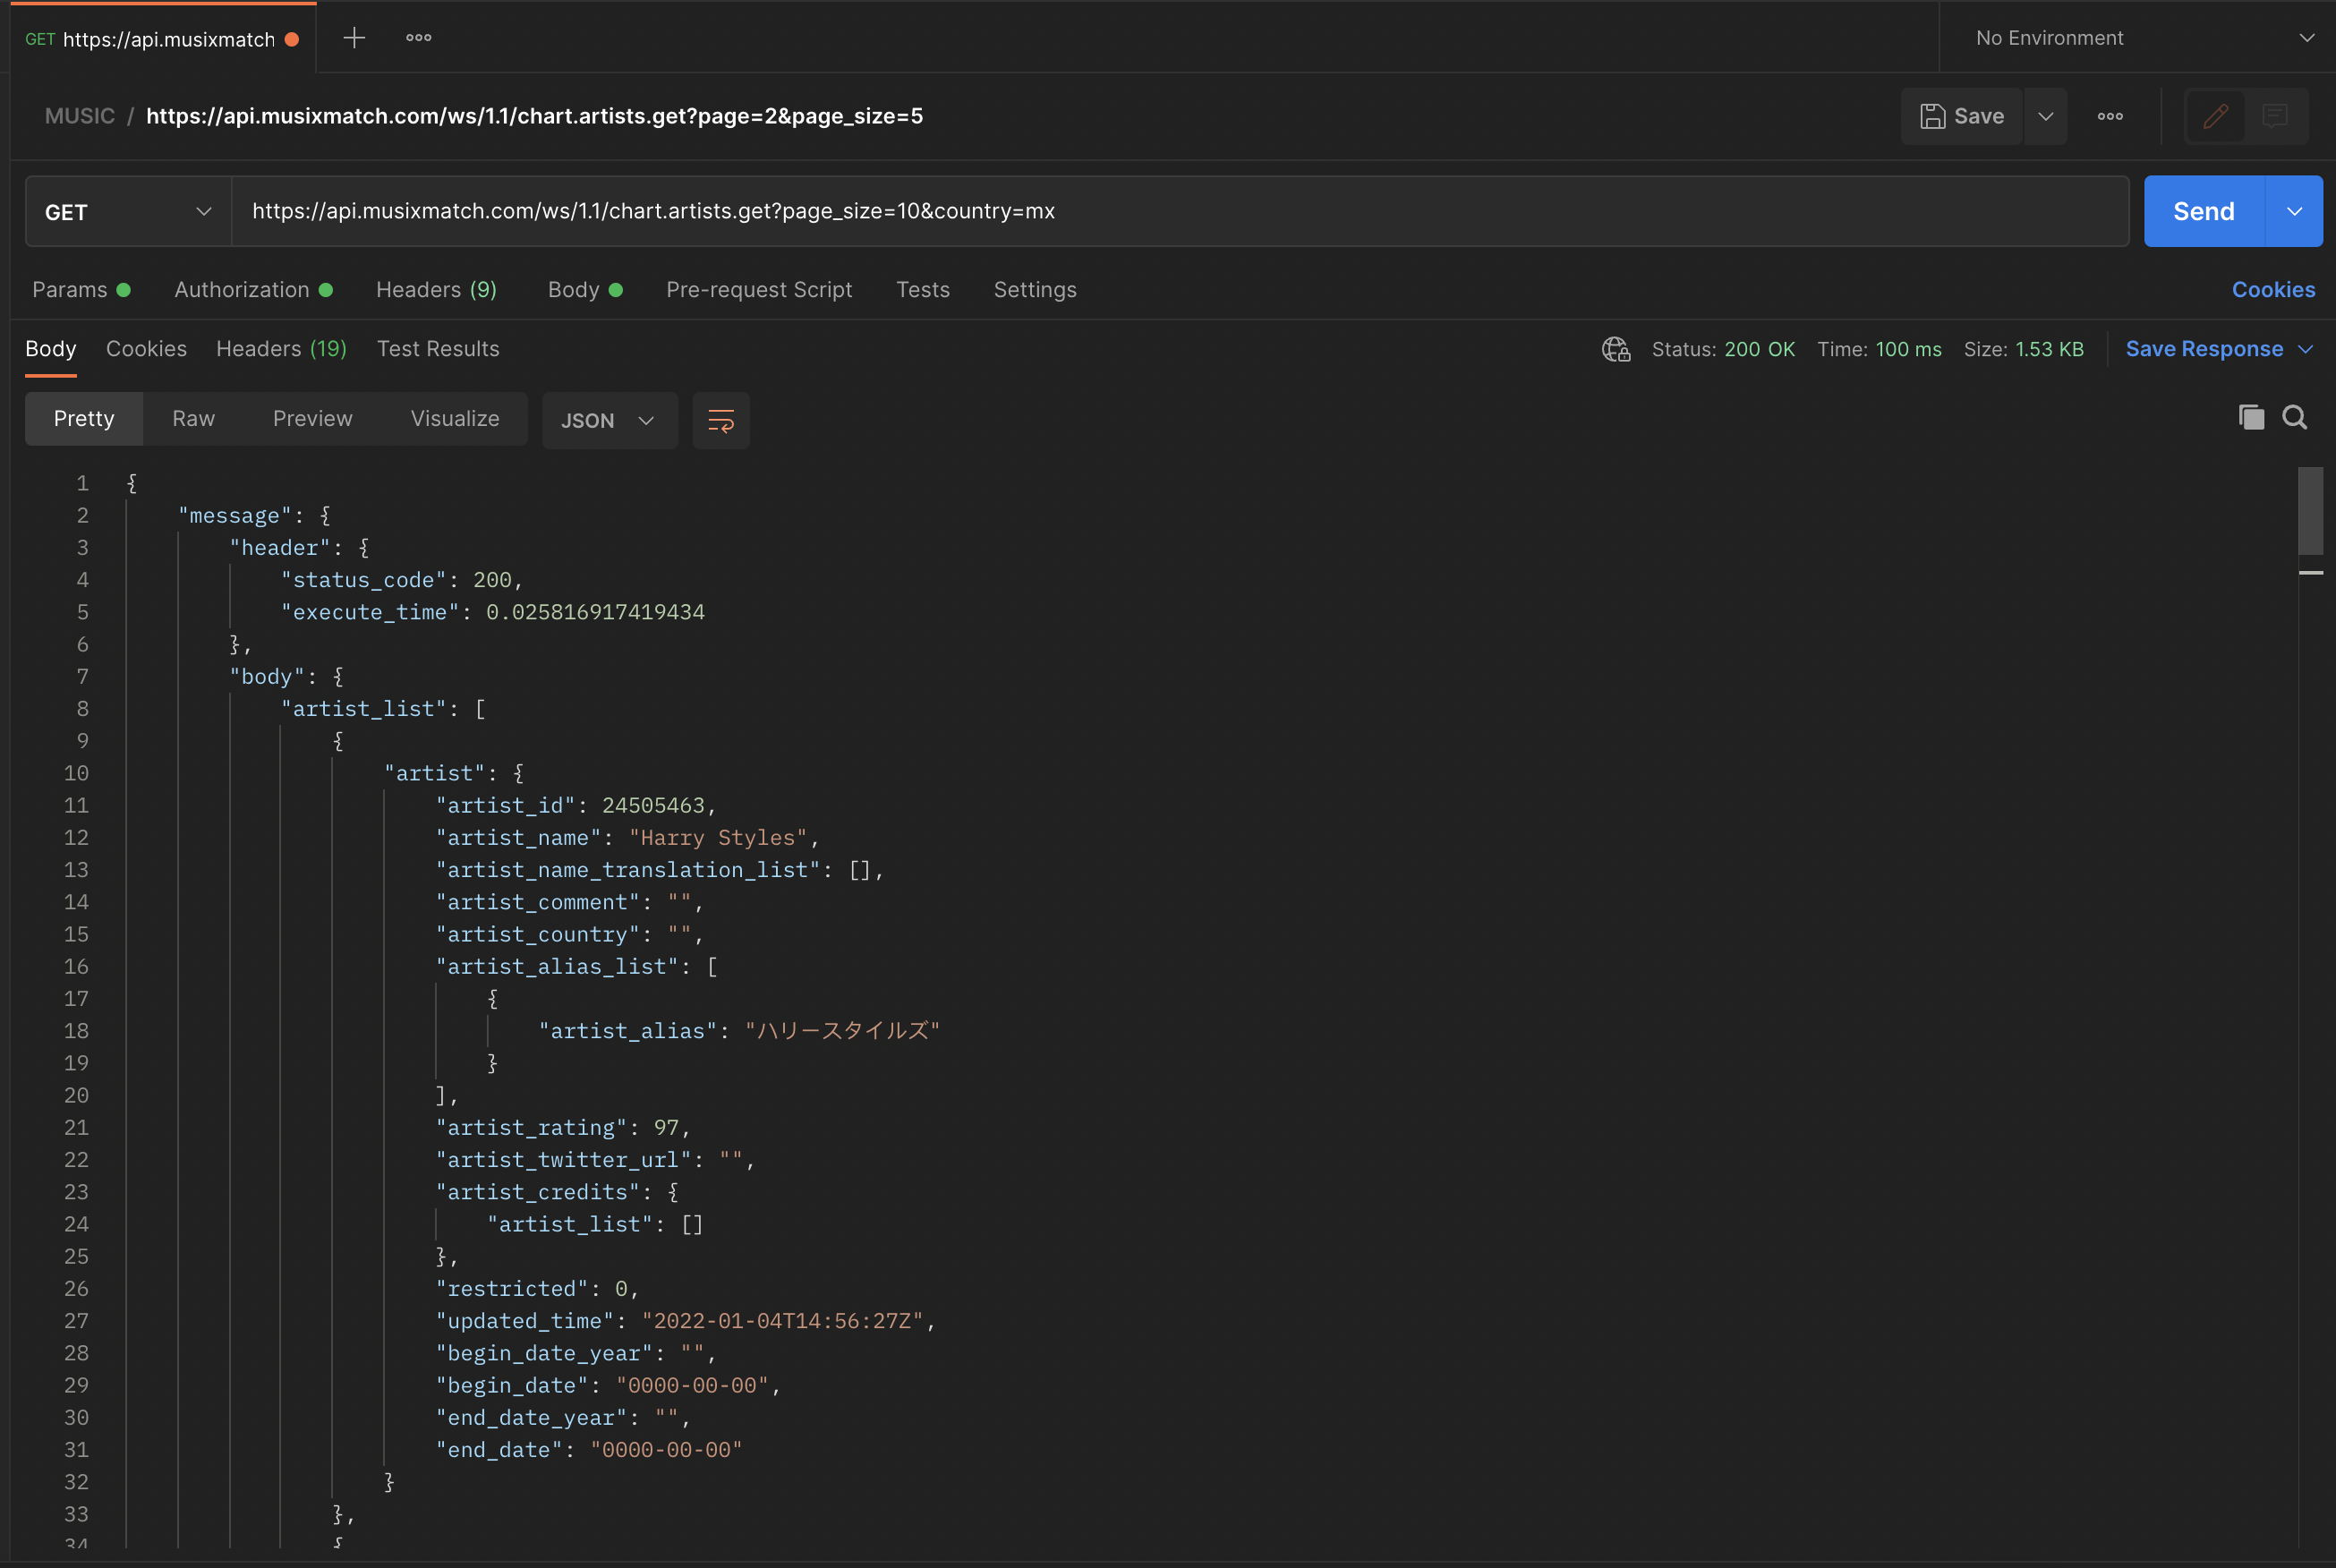The image size is (2336, 1568).
Task: Activate the Preview response view
Action: [312, 418]
